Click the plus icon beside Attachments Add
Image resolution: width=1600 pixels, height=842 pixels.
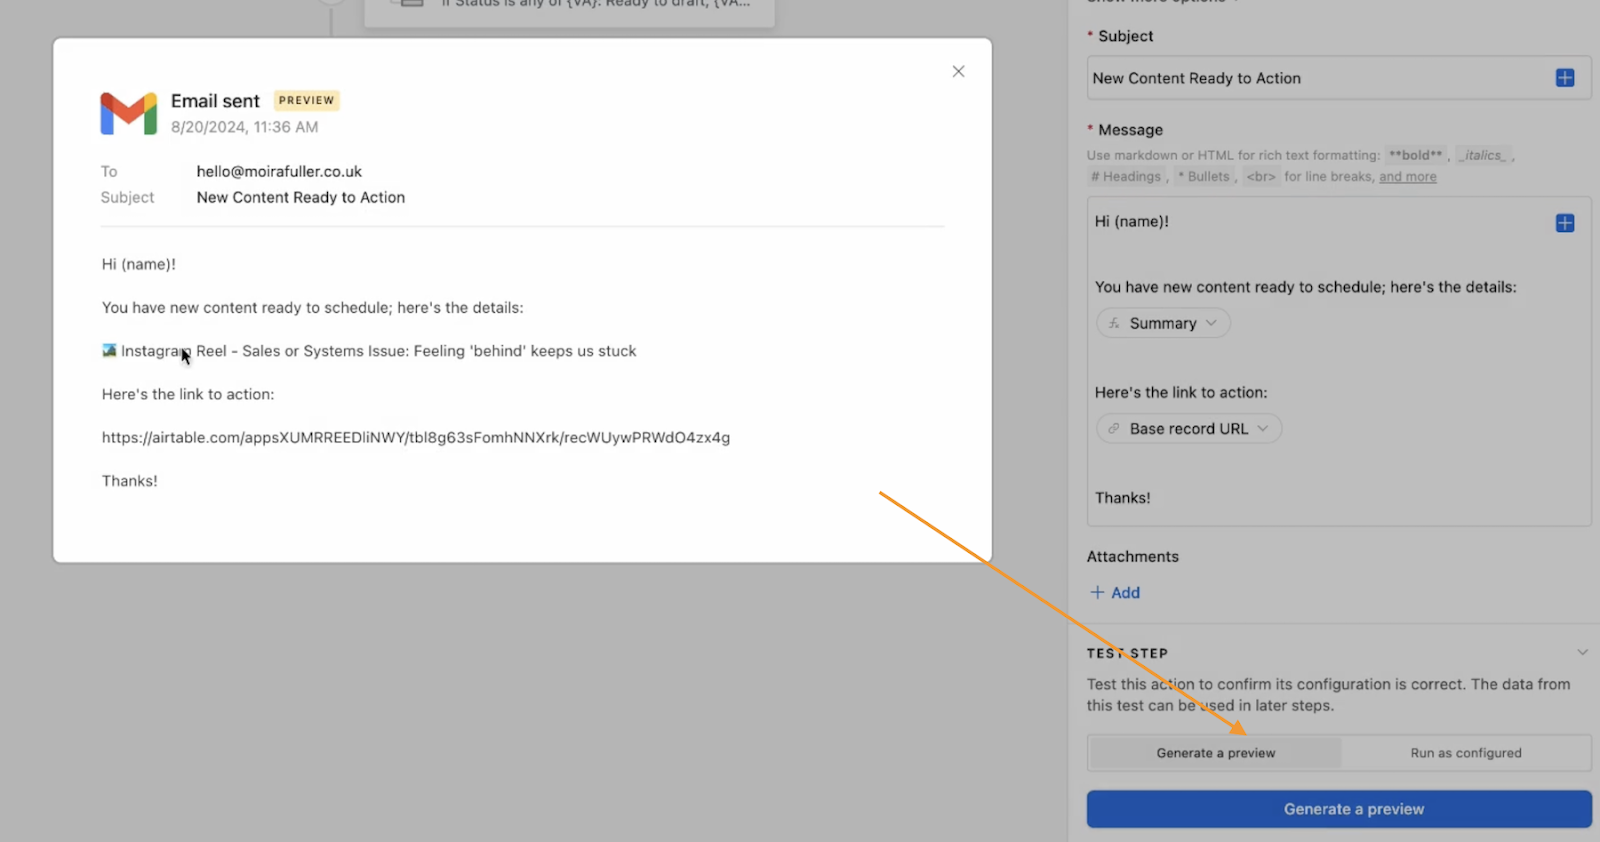(x=1097, y=593)
